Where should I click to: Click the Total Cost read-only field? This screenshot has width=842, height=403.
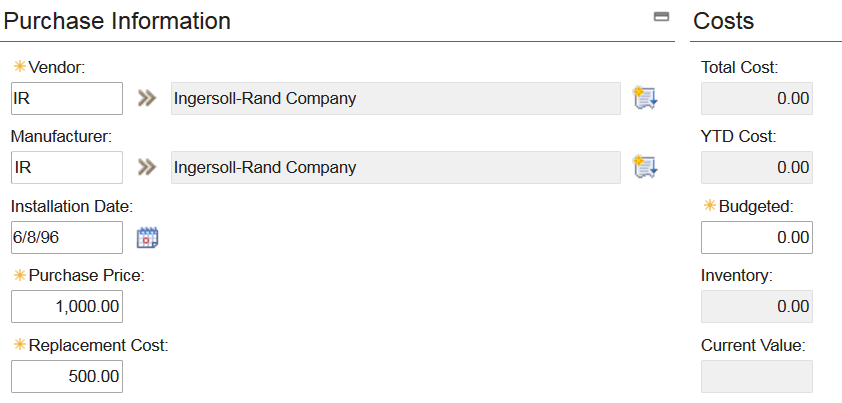point(756,98)
